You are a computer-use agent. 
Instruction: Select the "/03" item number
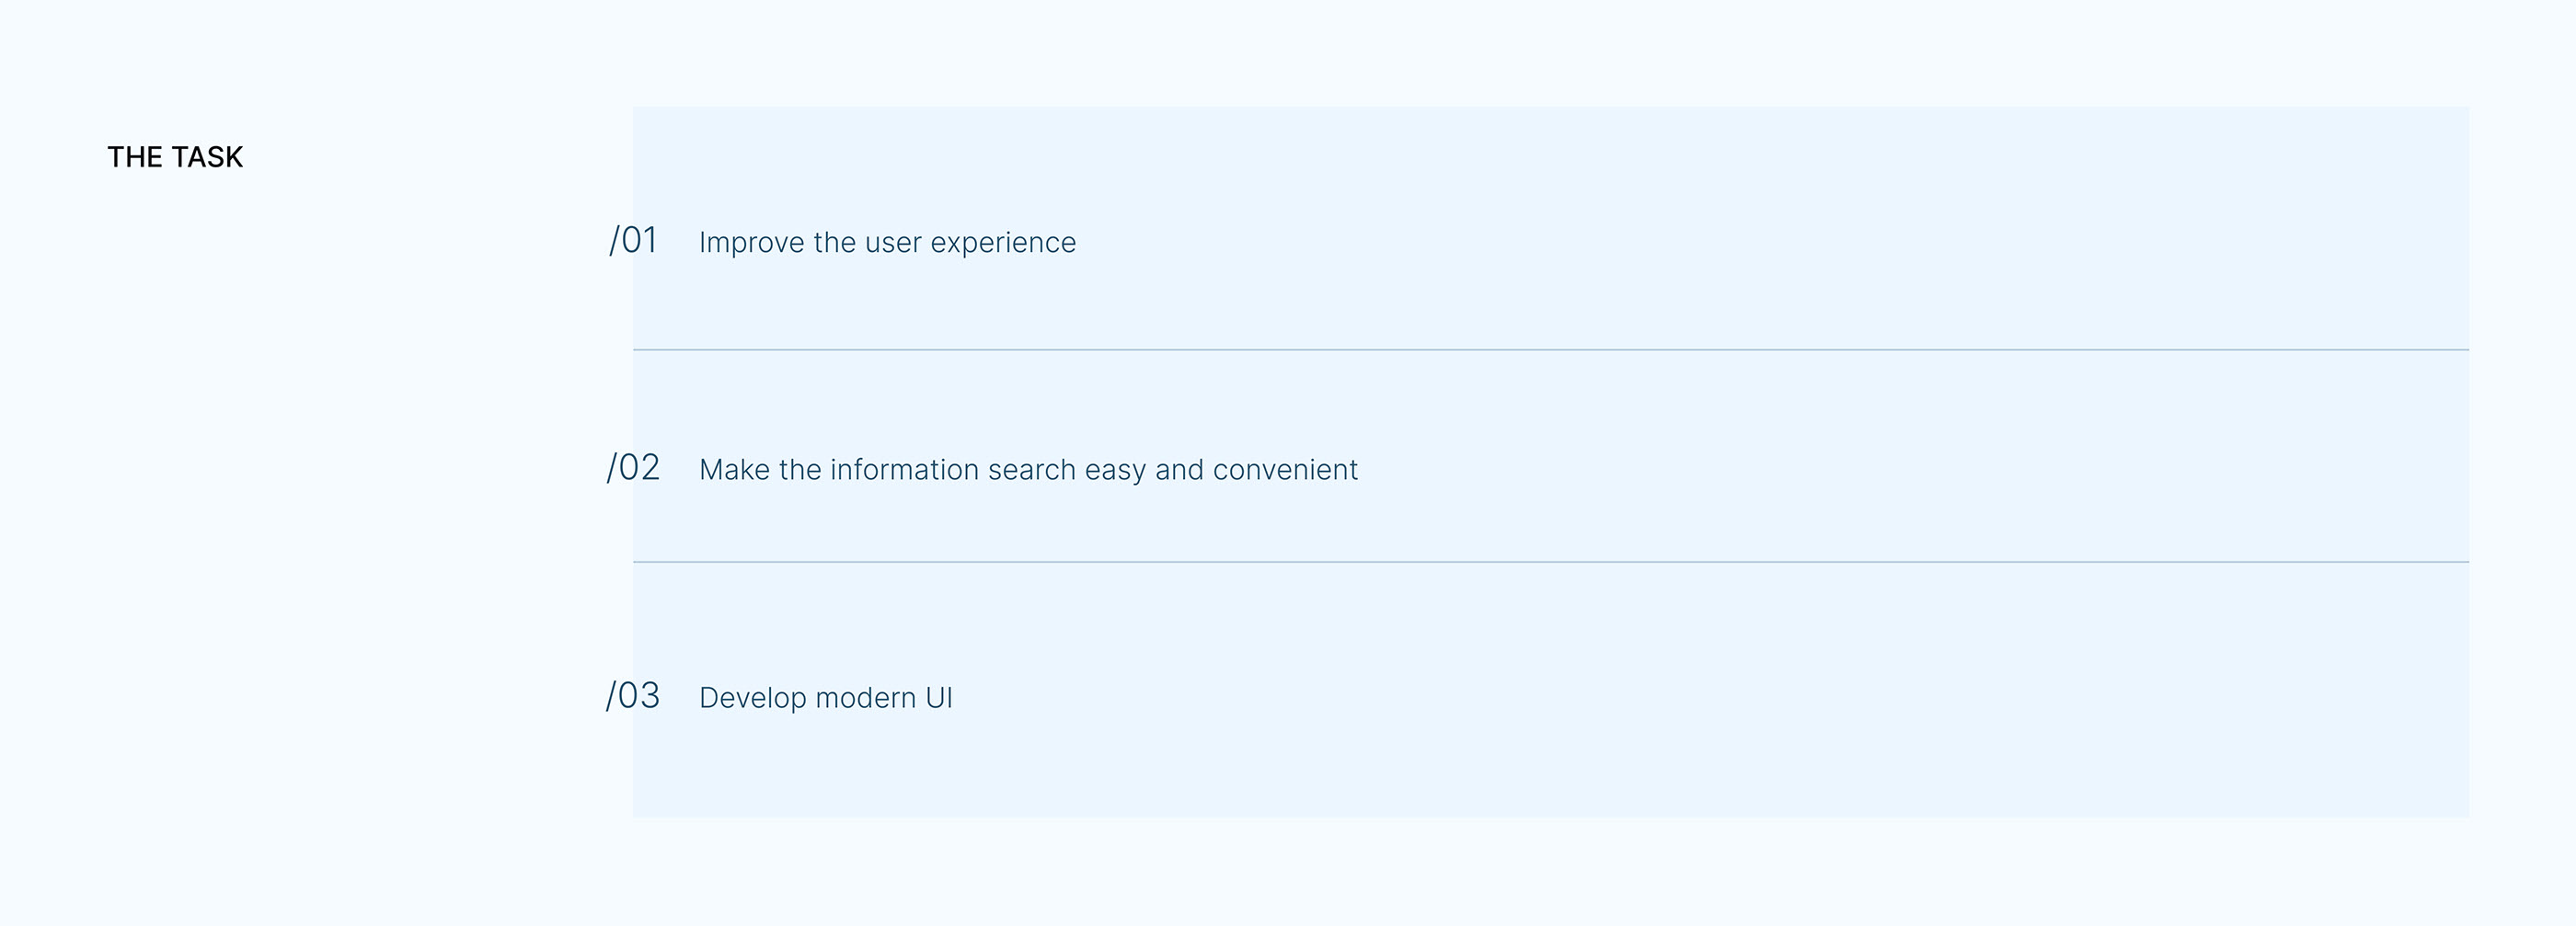pyautogui.click(x=633, y=696)
